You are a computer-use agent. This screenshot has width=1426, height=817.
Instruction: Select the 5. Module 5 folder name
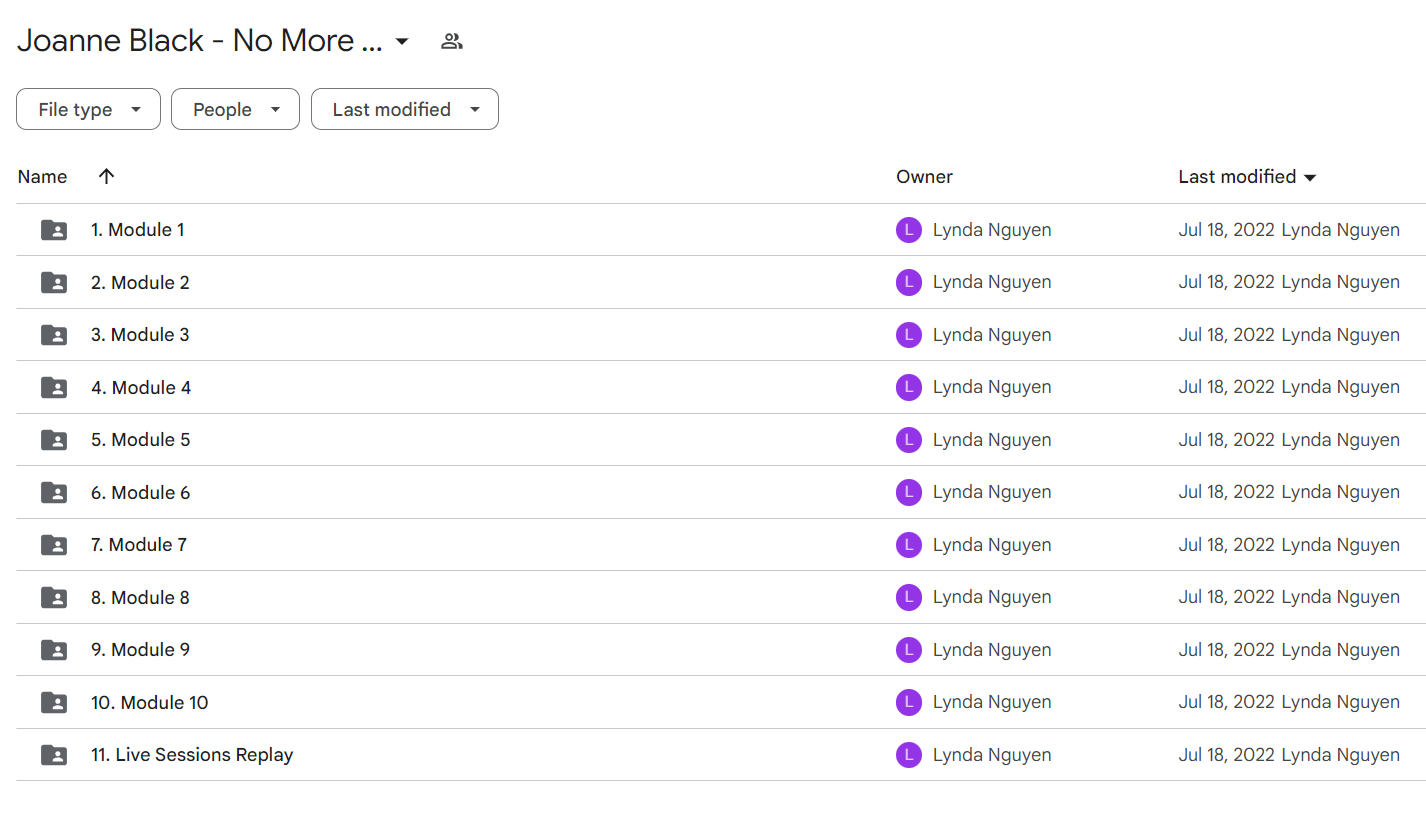140,440
